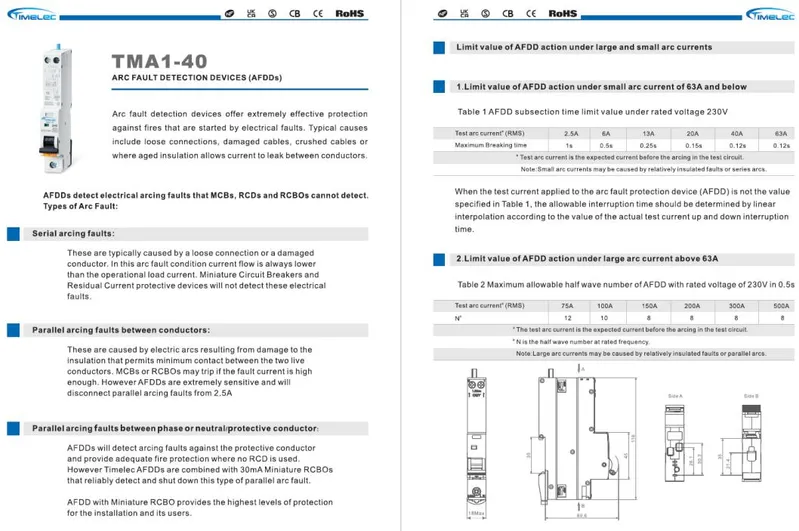Viewport: 799px width, 531px height.
Task: Click the note about large arc currents and parallel arcs
Action: click(641, 354)
